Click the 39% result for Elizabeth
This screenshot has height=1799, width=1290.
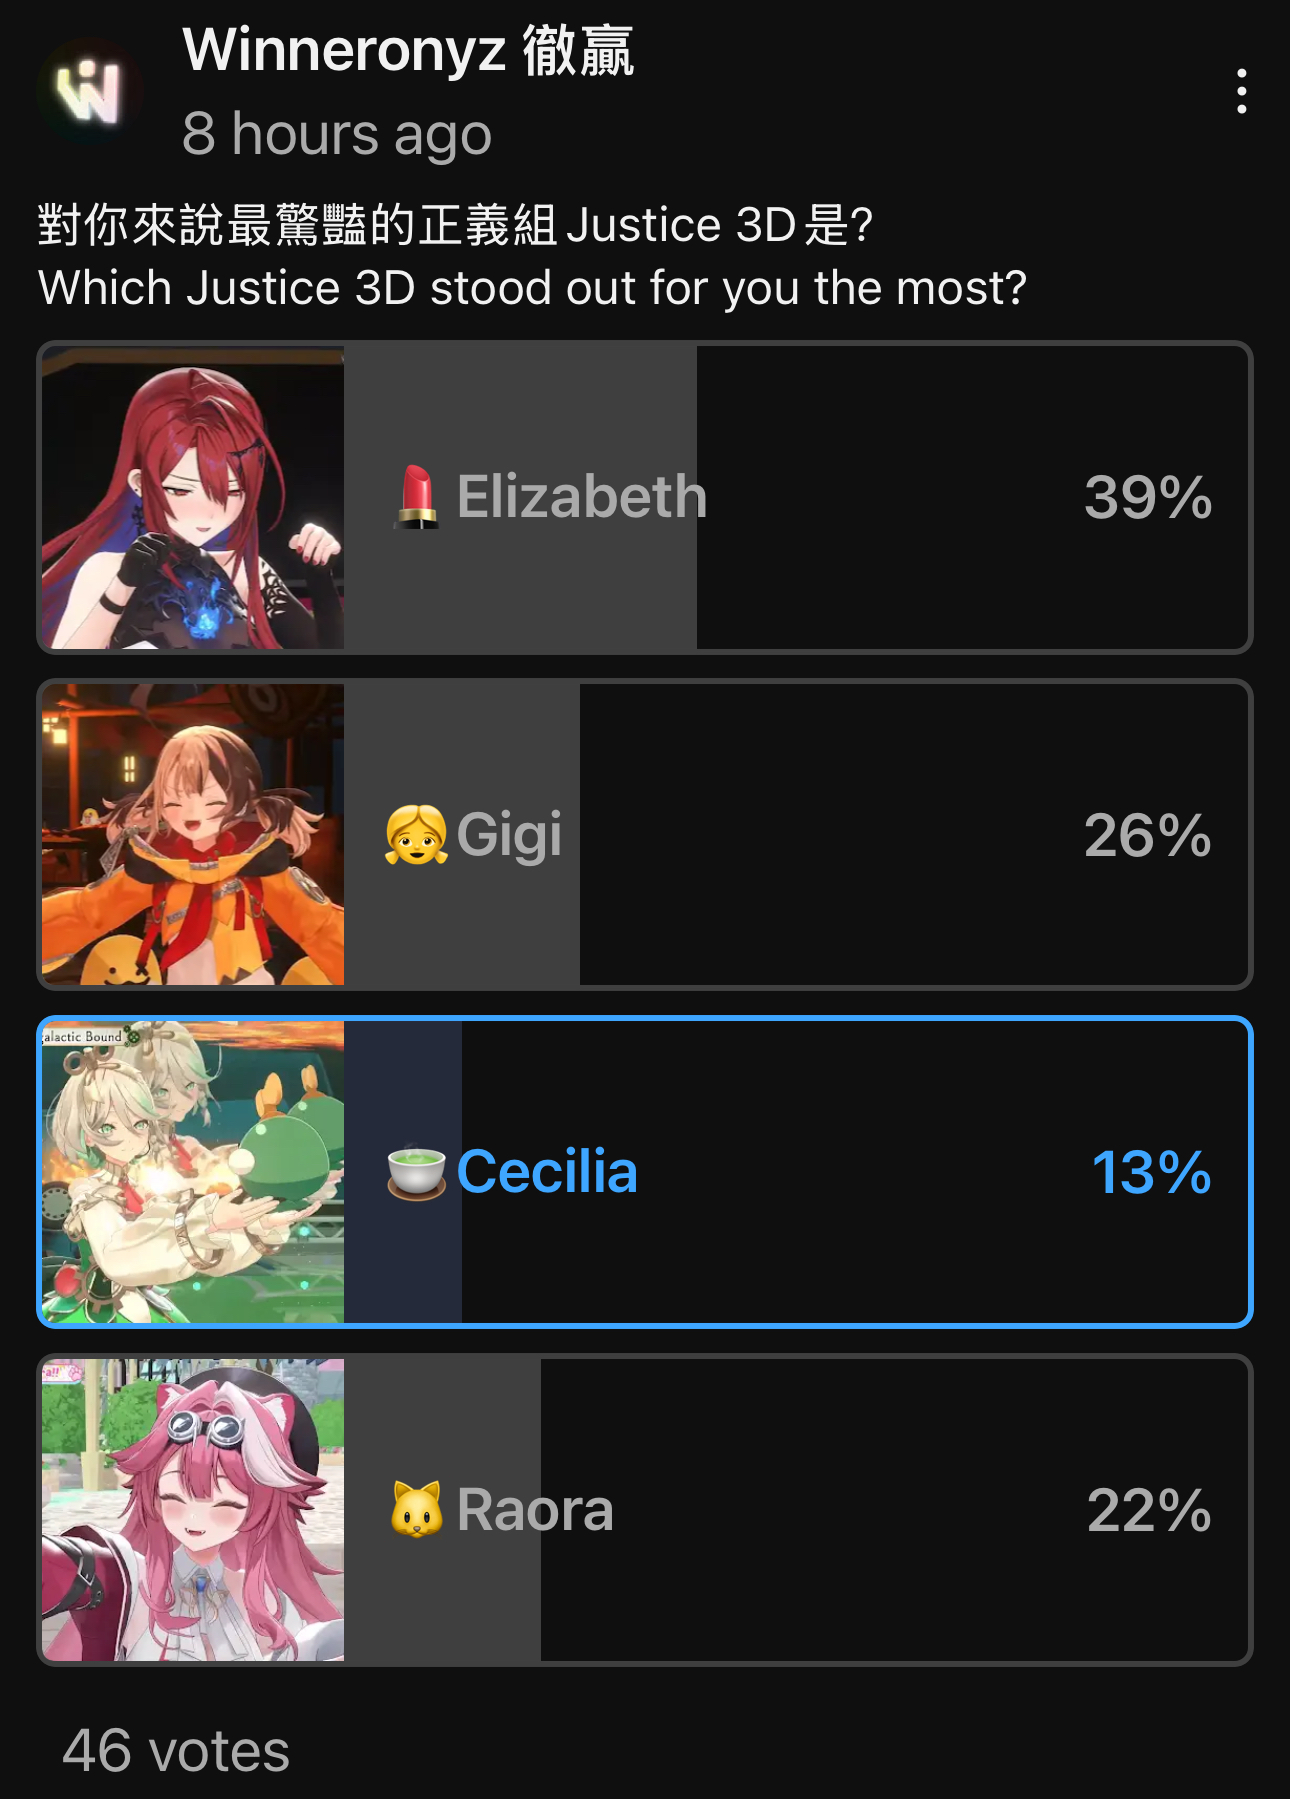click(x=1148, y=497)
